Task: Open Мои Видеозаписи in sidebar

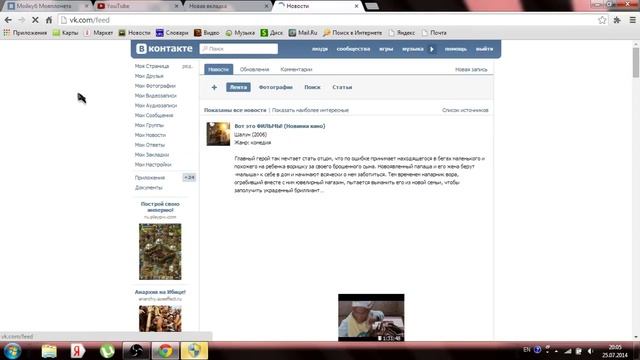Action: [156, 96]
